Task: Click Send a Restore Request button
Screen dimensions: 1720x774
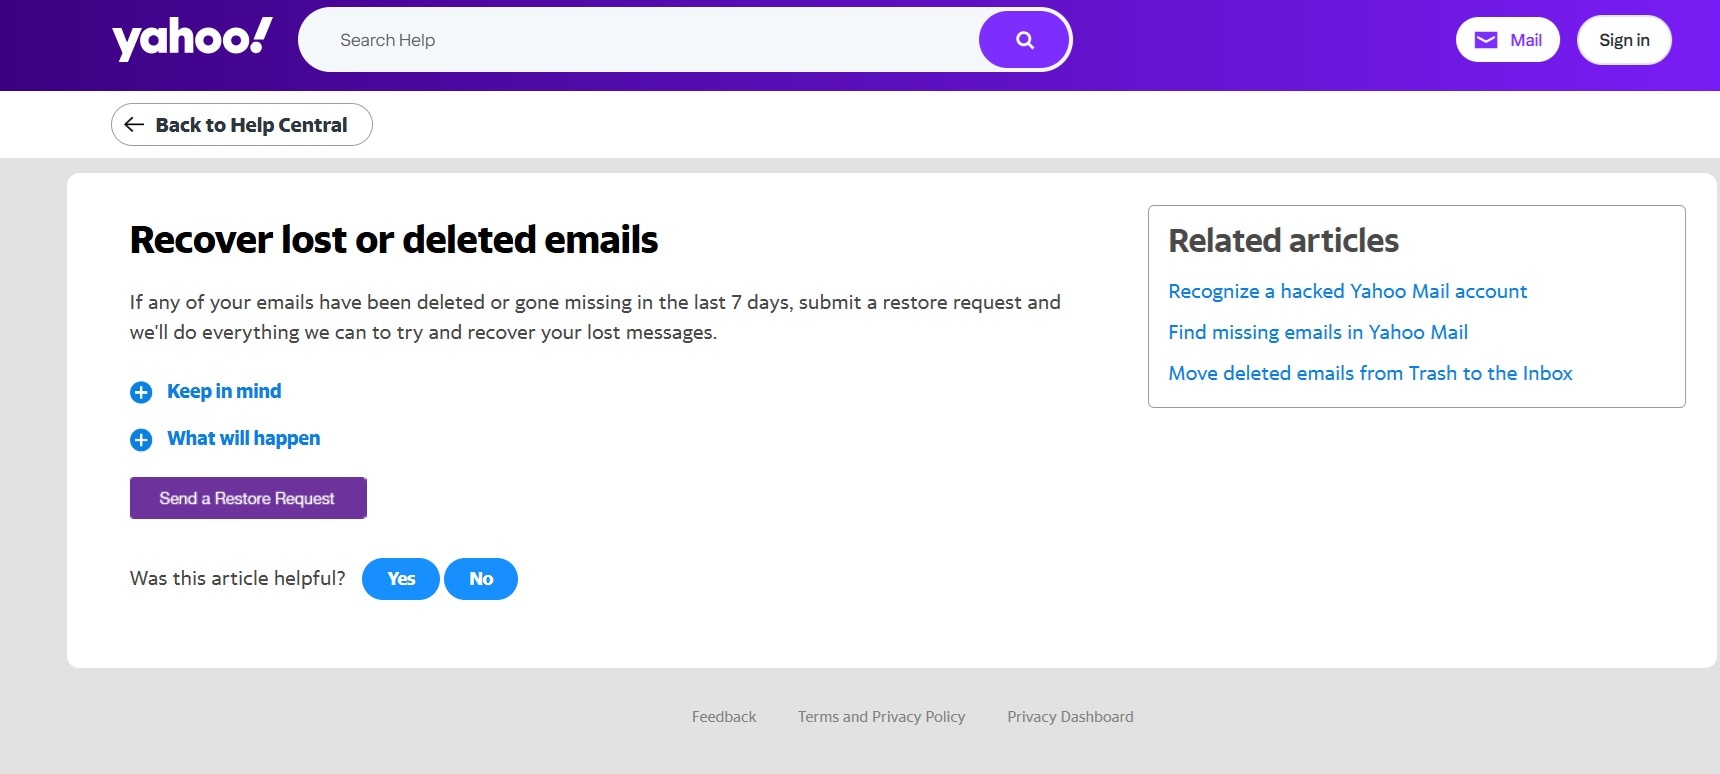Action: pos(248,498)
